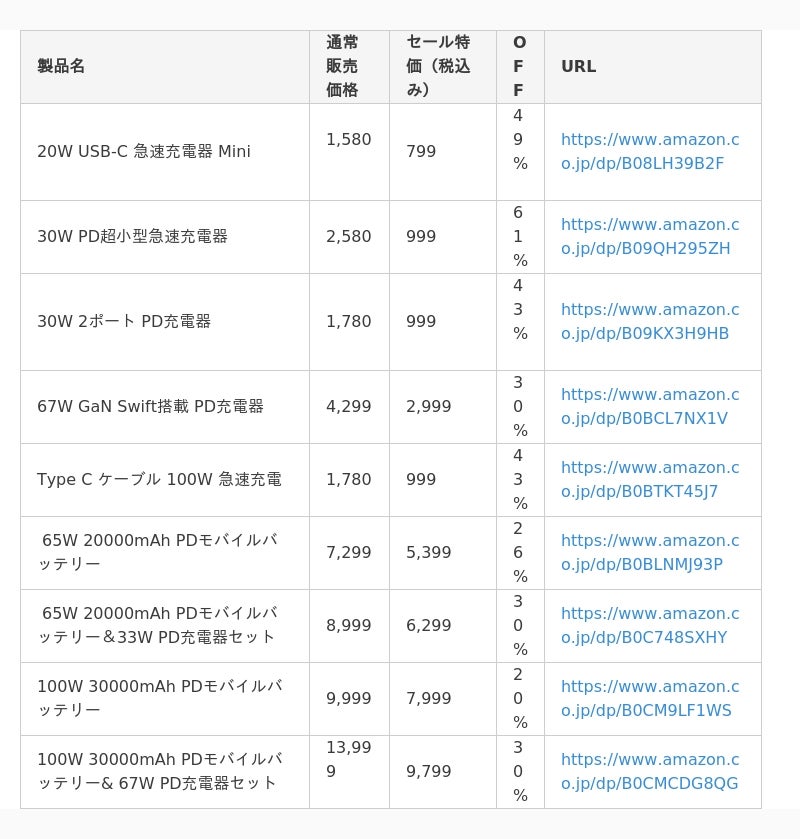The height and width of the screenshot is (839, 800).
Task: Select 65W 20000mAh battery with 7,299 price
Action: point(158,552)
